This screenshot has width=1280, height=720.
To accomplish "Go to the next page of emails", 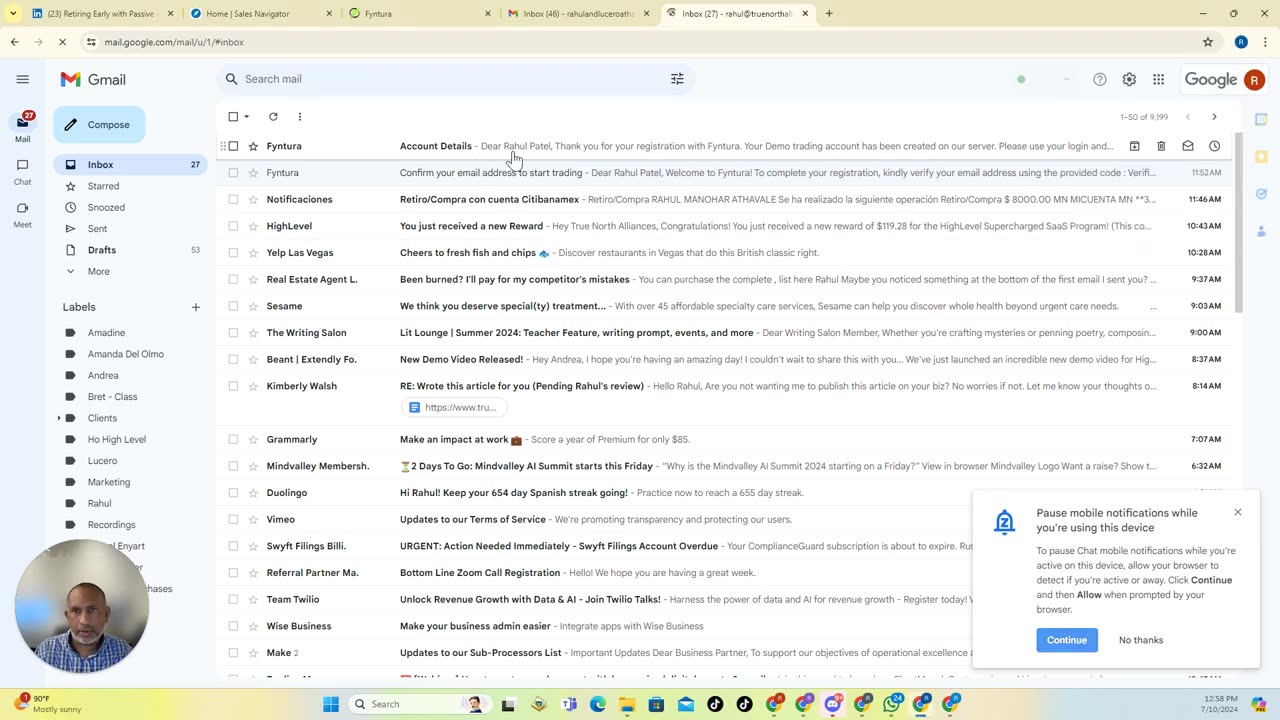I will (1214, 117).
